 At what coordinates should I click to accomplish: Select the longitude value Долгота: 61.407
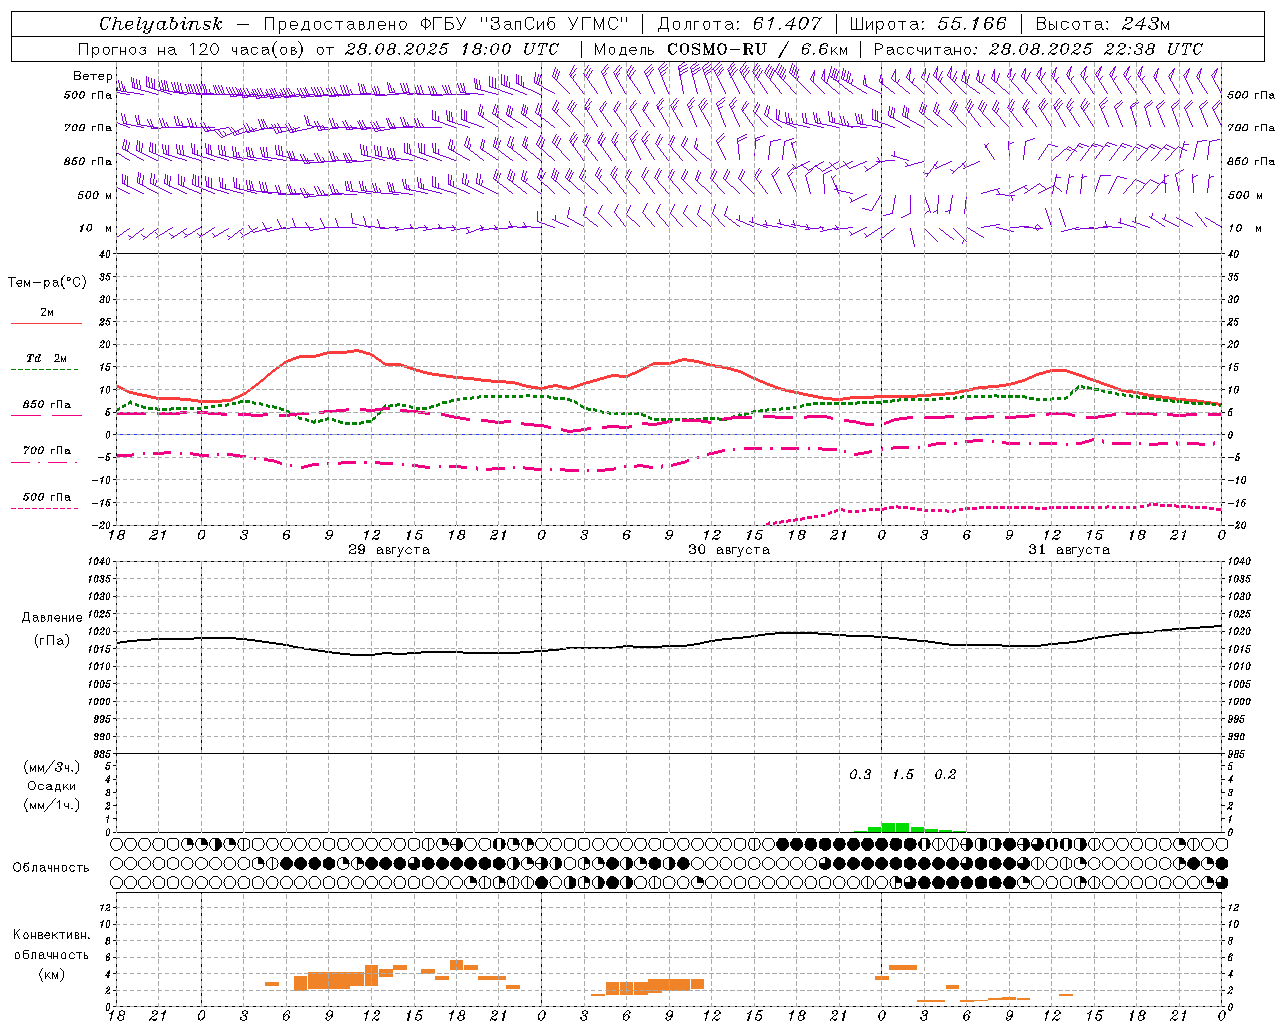[x=739, y=24]
